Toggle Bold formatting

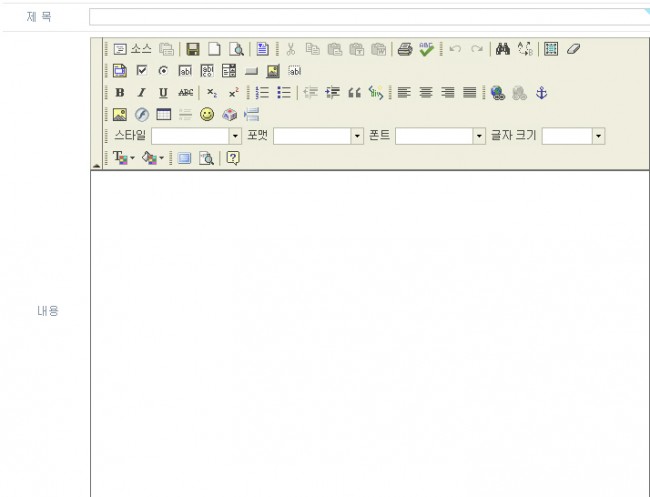120,93
